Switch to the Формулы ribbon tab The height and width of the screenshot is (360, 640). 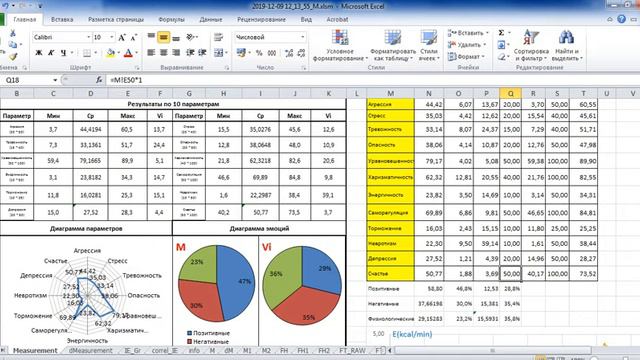(x=171, y=19)
